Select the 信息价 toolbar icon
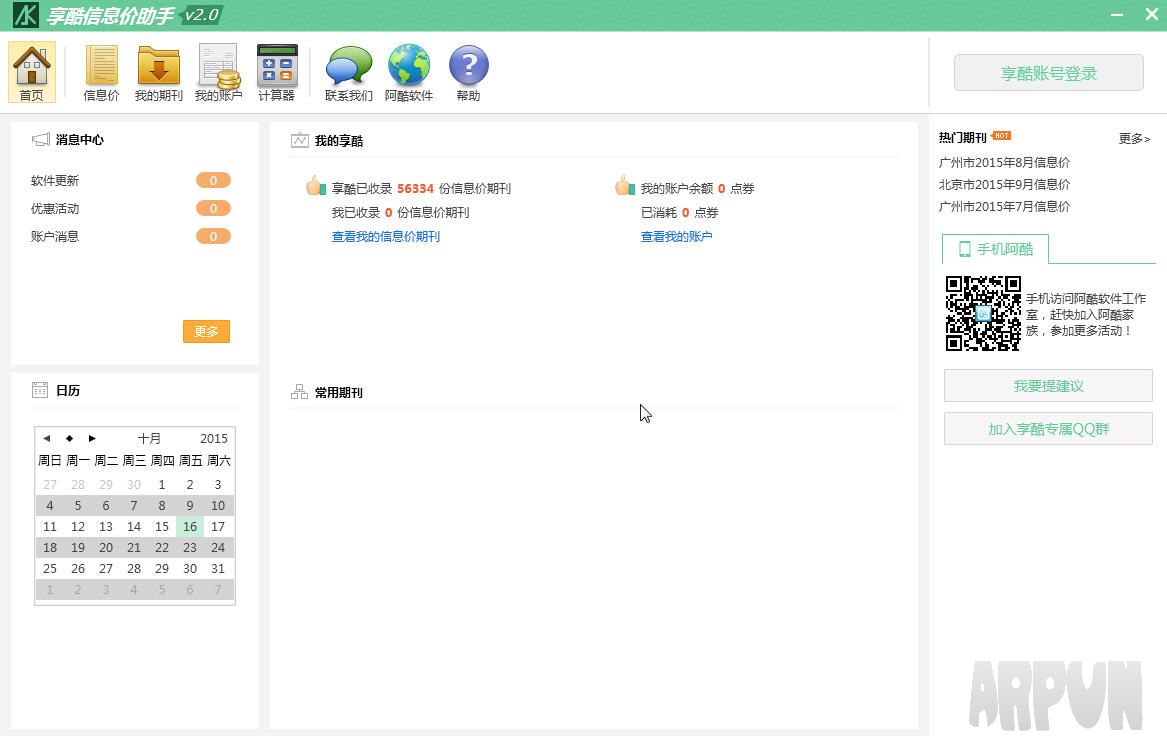The height and width of the screenshot is (736, 1167). [x=99, y=72]
